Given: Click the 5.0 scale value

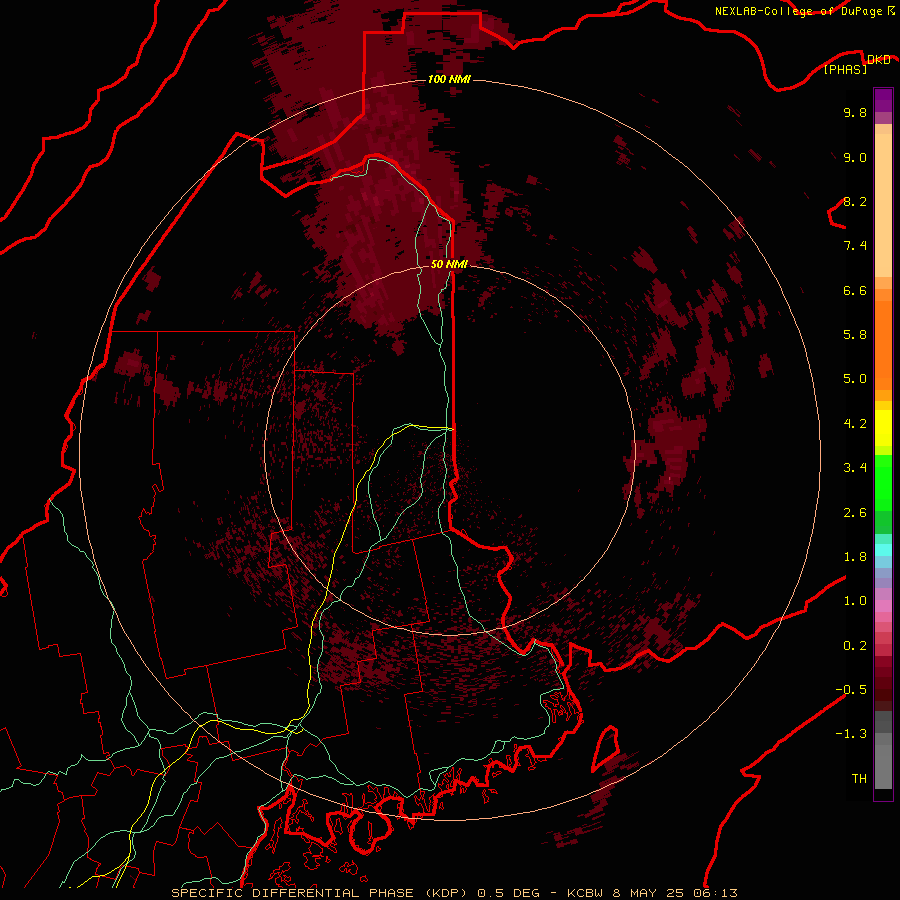Looking at the screenshot, I should 855,379.
